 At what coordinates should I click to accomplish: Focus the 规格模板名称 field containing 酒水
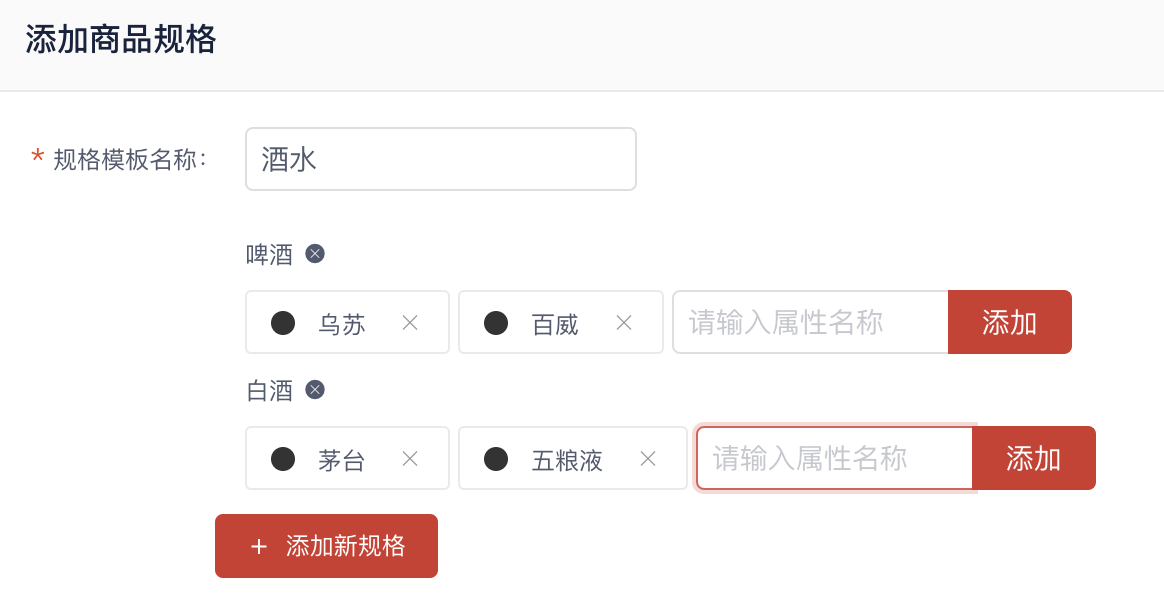coord(441,159)
